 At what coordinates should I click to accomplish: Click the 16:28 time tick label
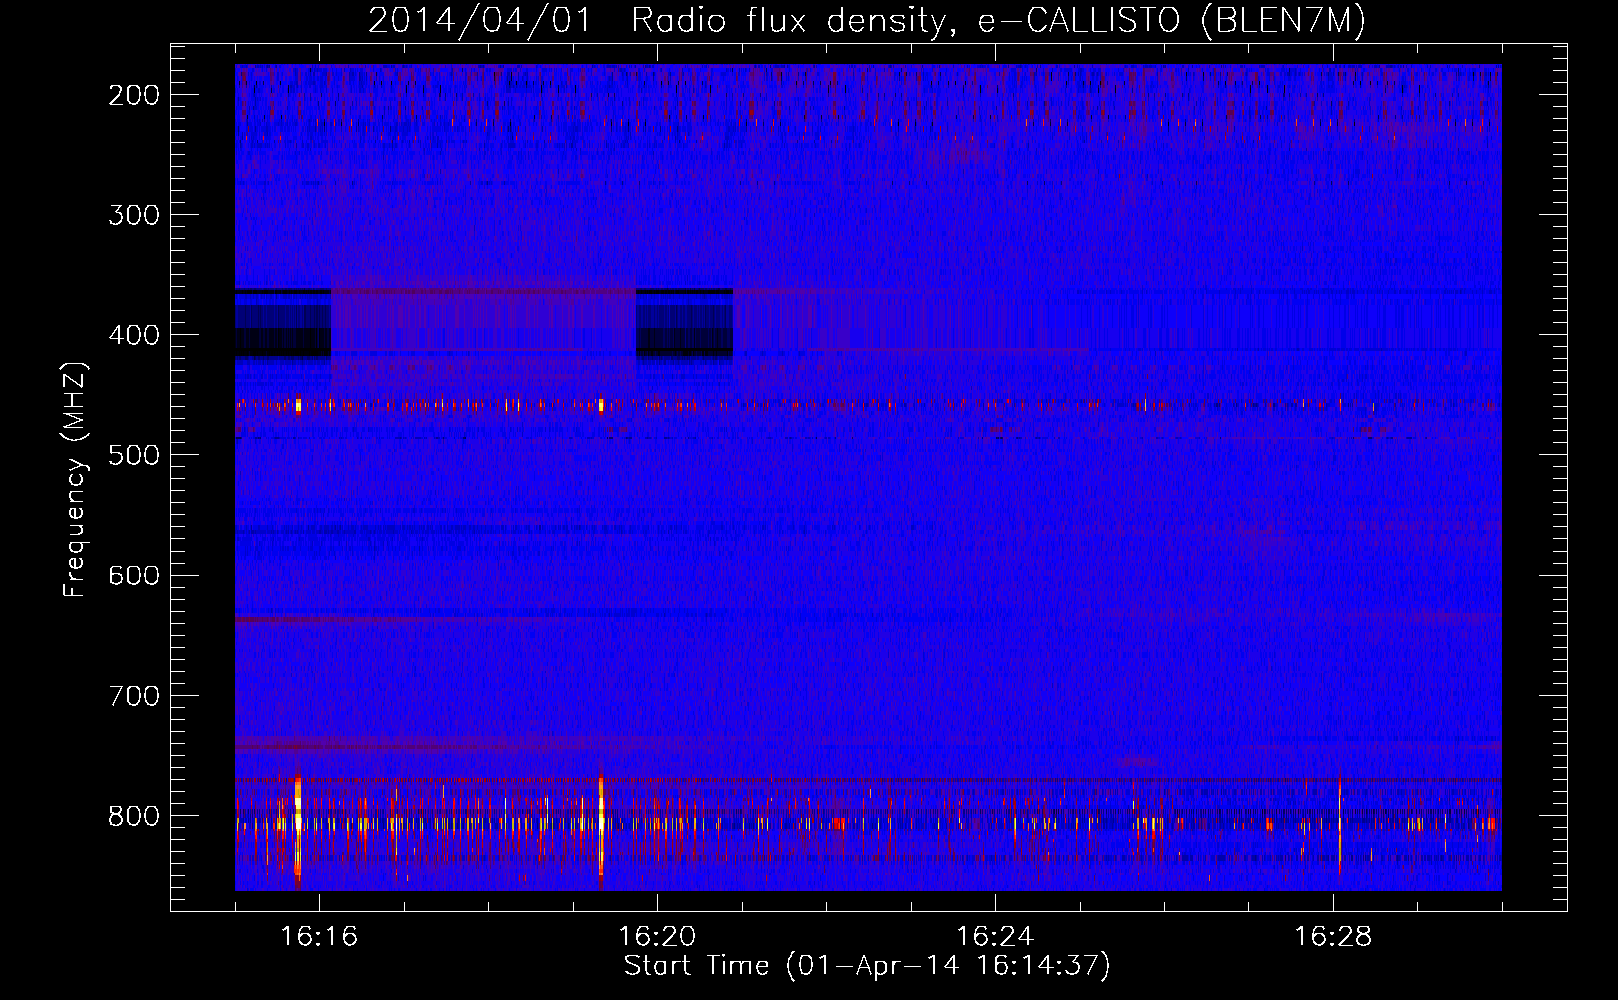(1333, 937)
